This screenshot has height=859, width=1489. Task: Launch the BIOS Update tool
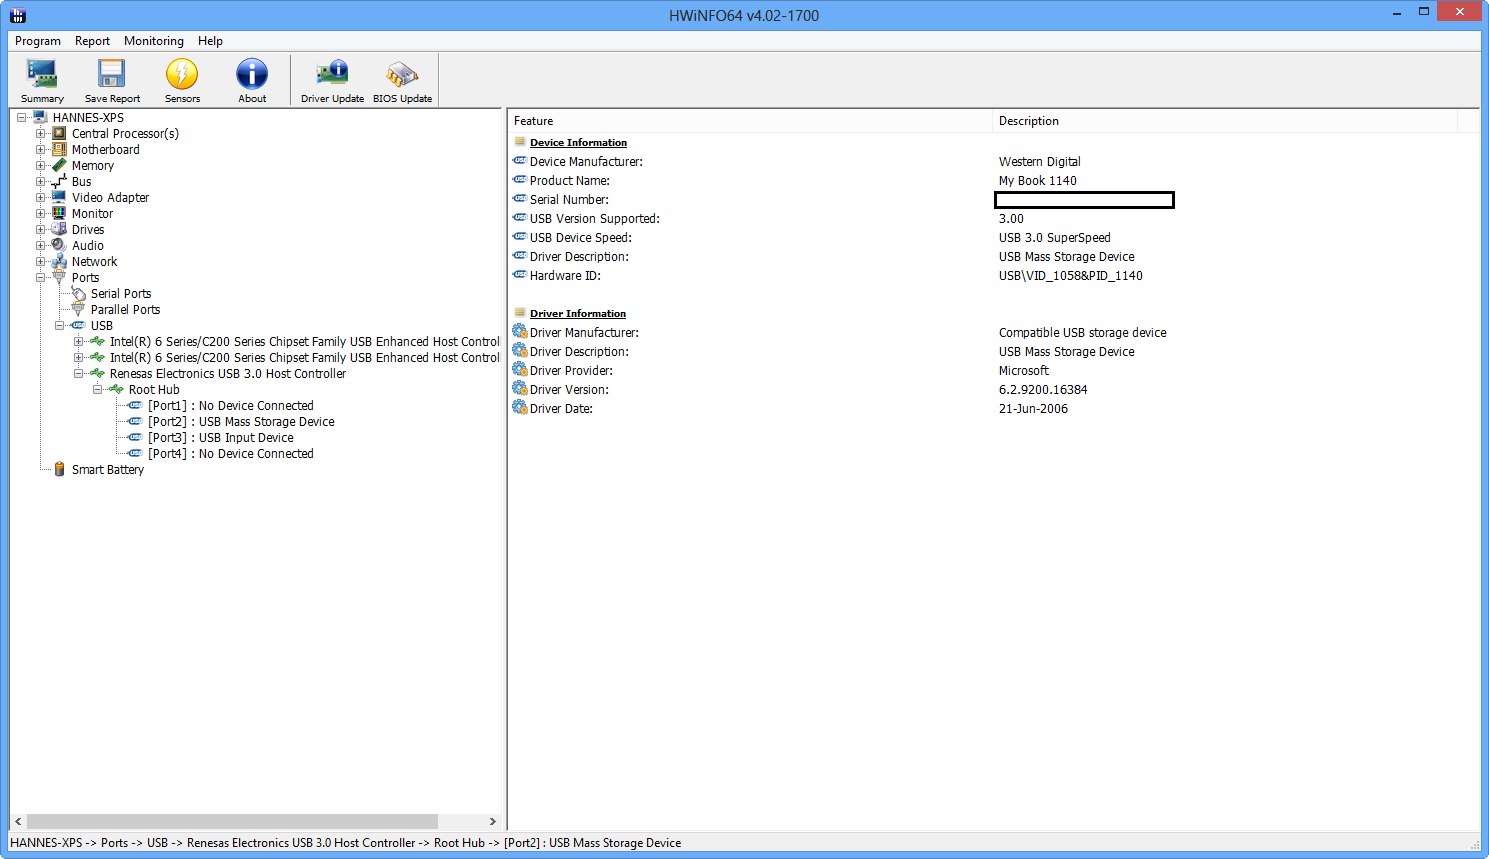click(x=402, y=75)
